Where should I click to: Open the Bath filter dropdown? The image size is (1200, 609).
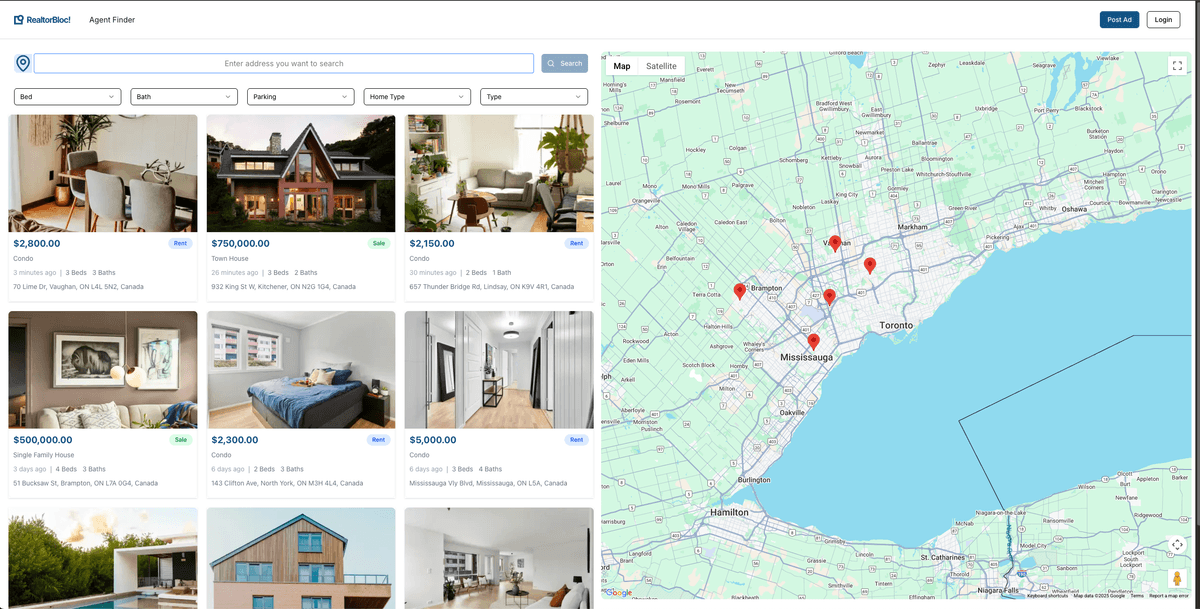pyautogui.click(x=184, y=97)
